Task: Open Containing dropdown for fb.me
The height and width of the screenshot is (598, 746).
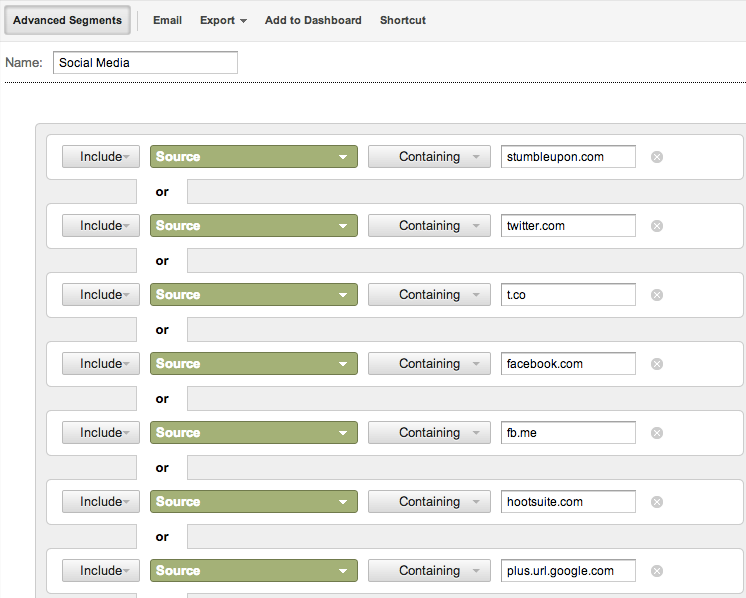Action: tap(429, 432)
